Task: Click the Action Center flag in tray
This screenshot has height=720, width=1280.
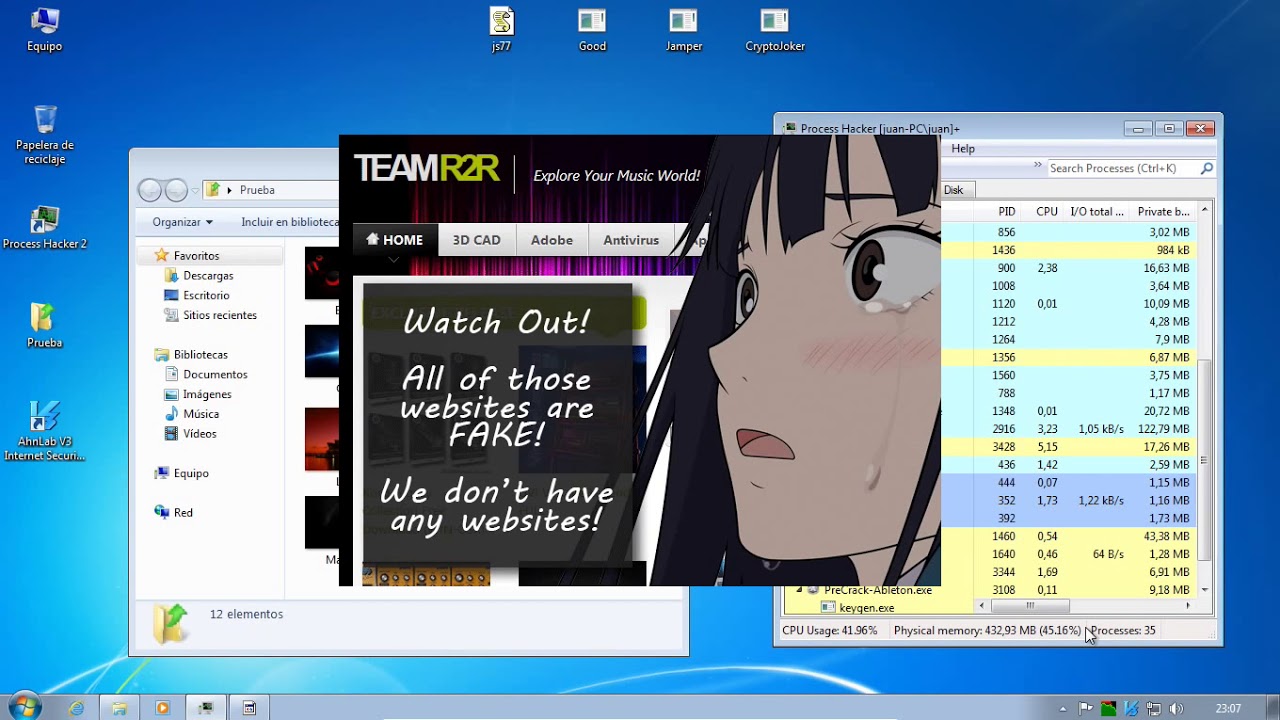Action: tap(1086, 709)
